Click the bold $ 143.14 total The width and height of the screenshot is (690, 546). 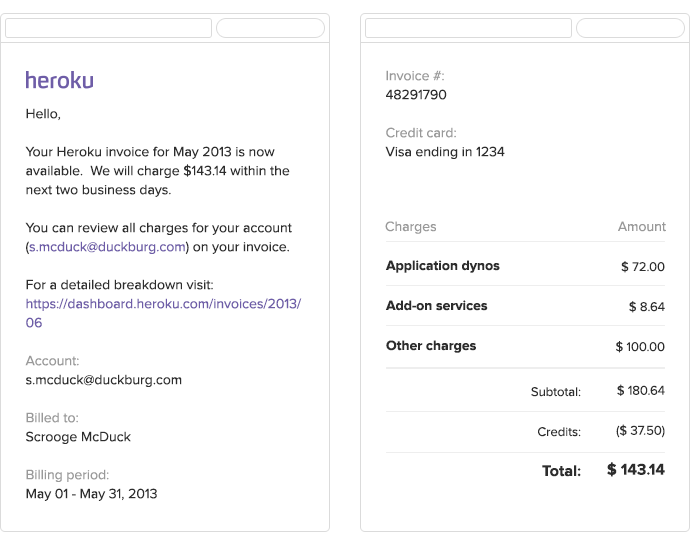pos(636,469)
